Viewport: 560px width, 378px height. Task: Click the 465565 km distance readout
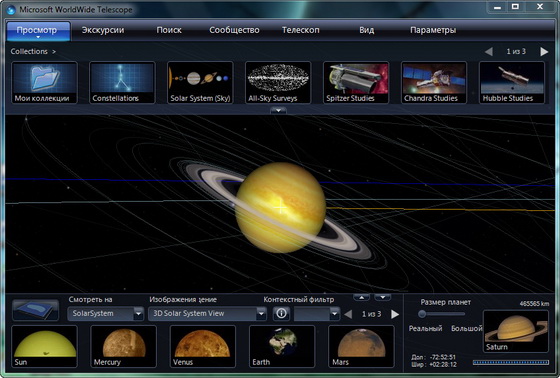534,304
